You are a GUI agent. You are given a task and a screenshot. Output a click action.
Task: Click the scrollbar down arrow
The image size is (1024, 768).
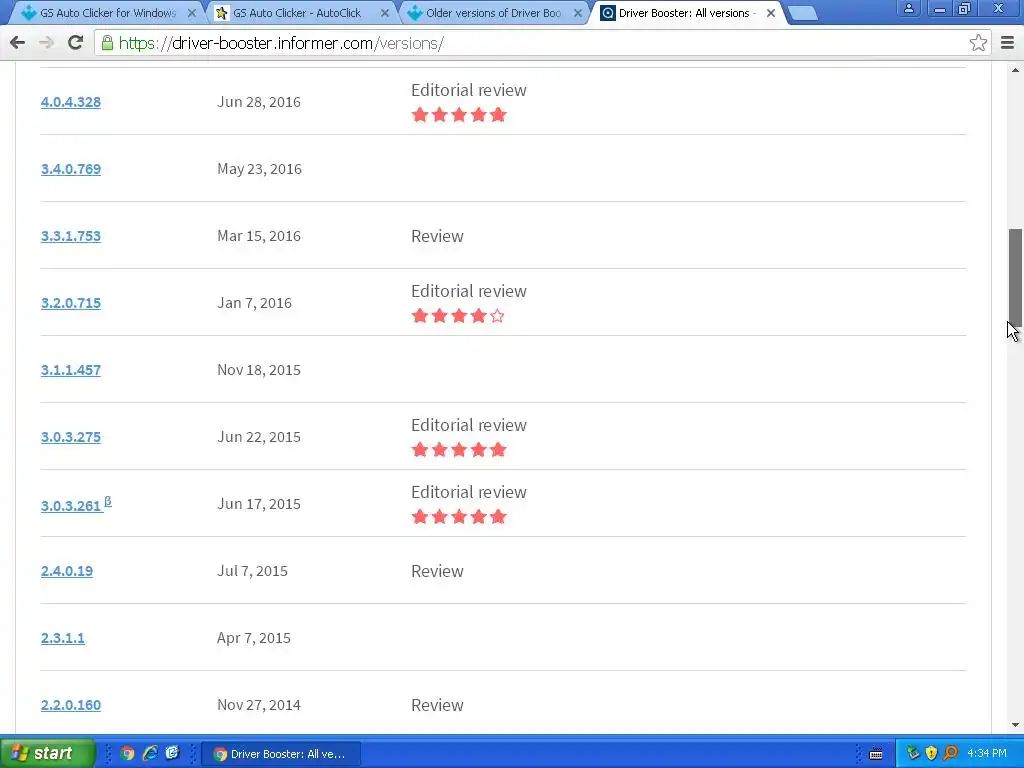click(x=1015, y=725)
